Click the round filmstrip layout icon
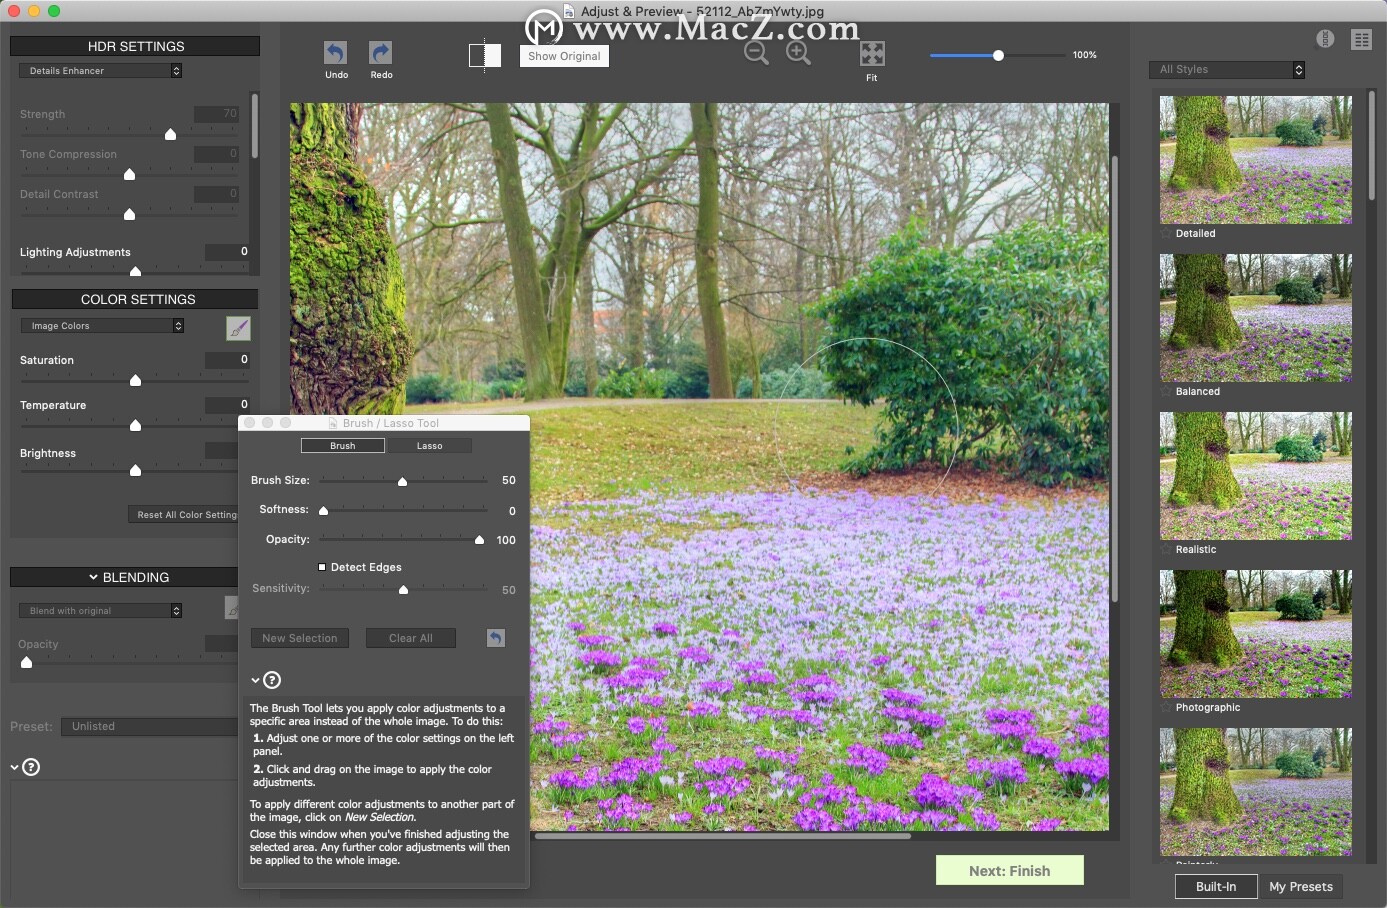Image resolution: width=1387 pixels, height=908 pixels. point(1325,39)
